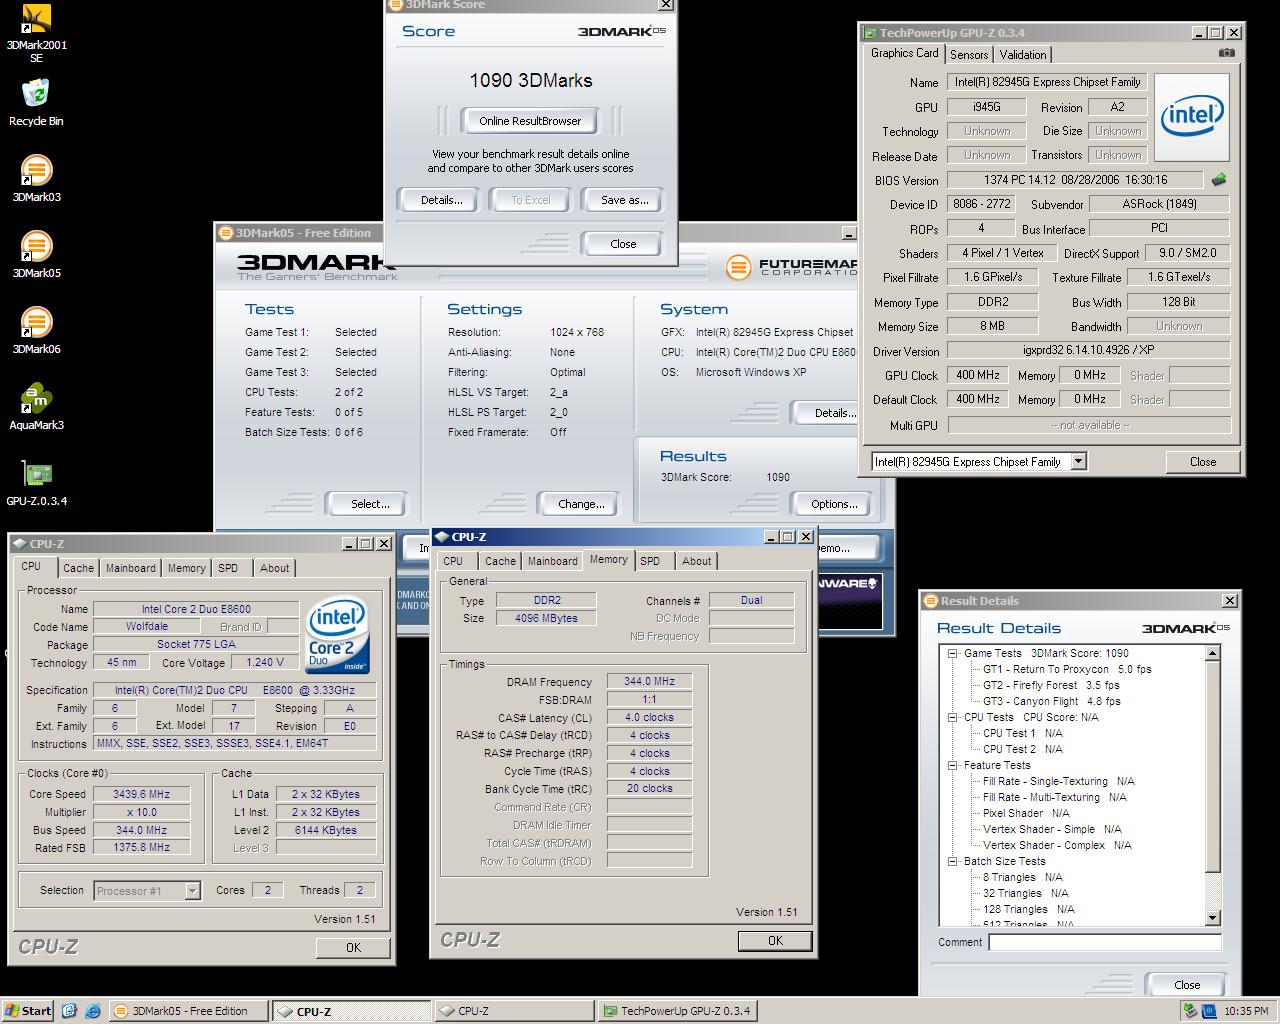Switch to TechPowerUp GPU-Z taskbar button
This screenshot has width=1280, height=1024.
(677, 1011)
